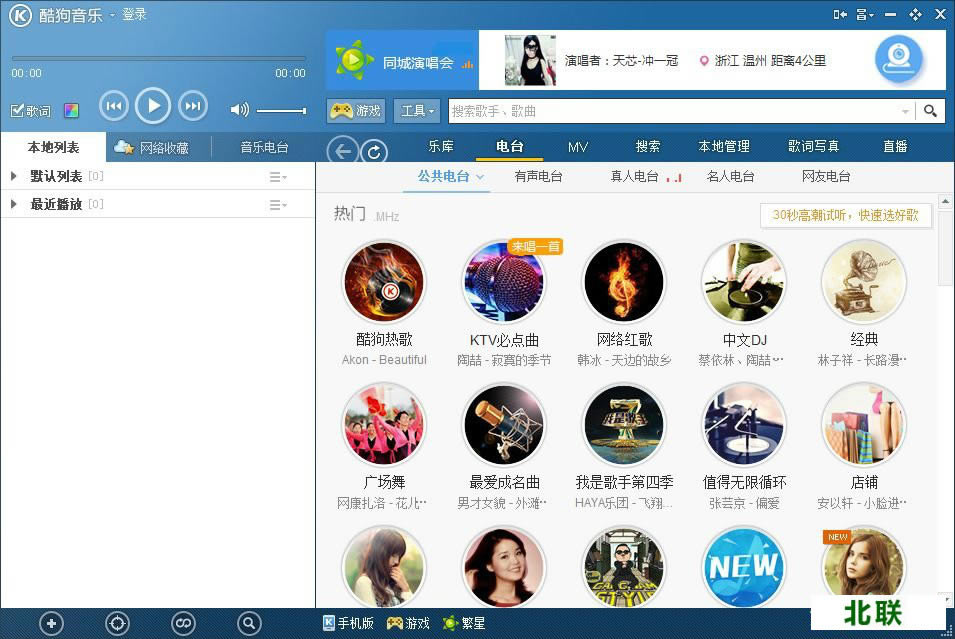This screenshot has height=639, width=955.
Task: Switch to the MV tab
Action: (x=578, y=147)
